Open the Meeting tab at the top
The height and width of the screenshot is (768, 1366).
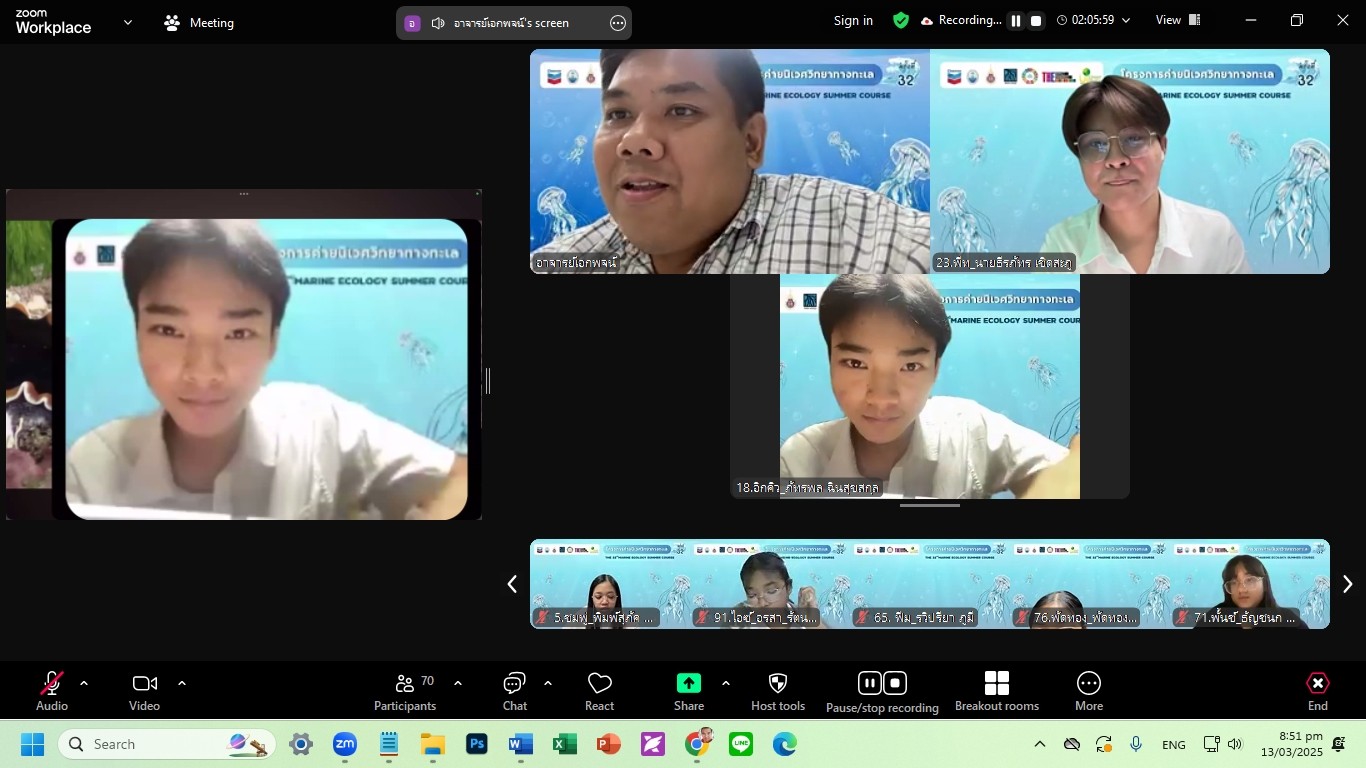199,23
